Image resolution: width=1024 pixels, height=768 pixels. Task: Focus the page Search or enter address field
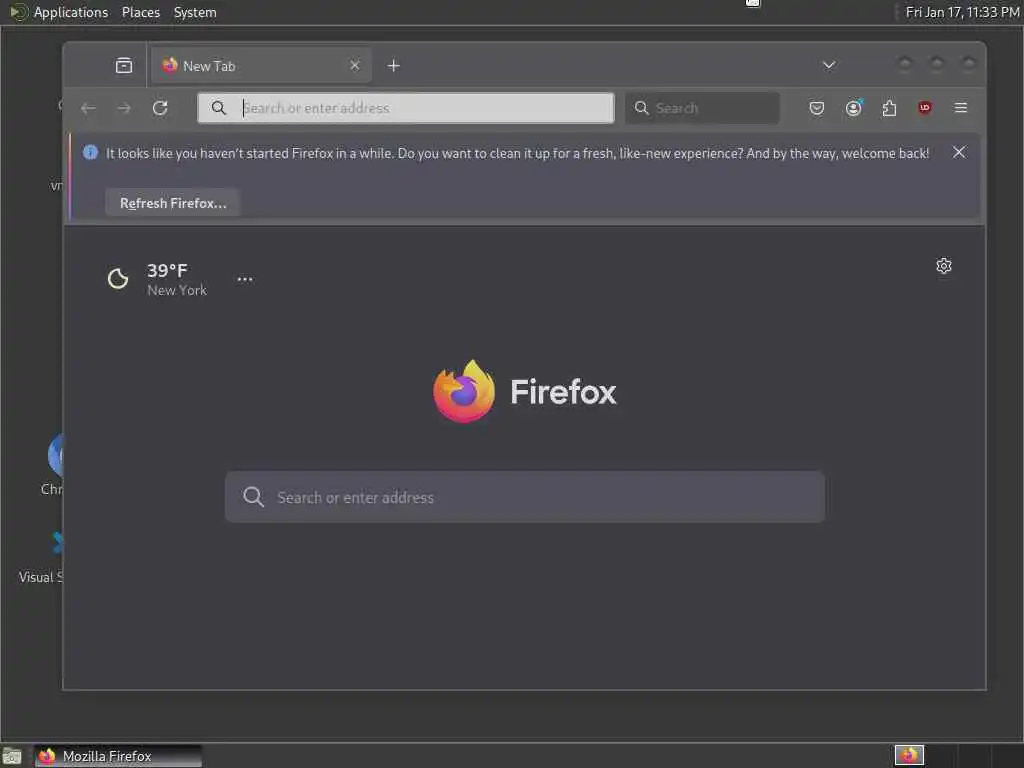click(x=525, y=497)
